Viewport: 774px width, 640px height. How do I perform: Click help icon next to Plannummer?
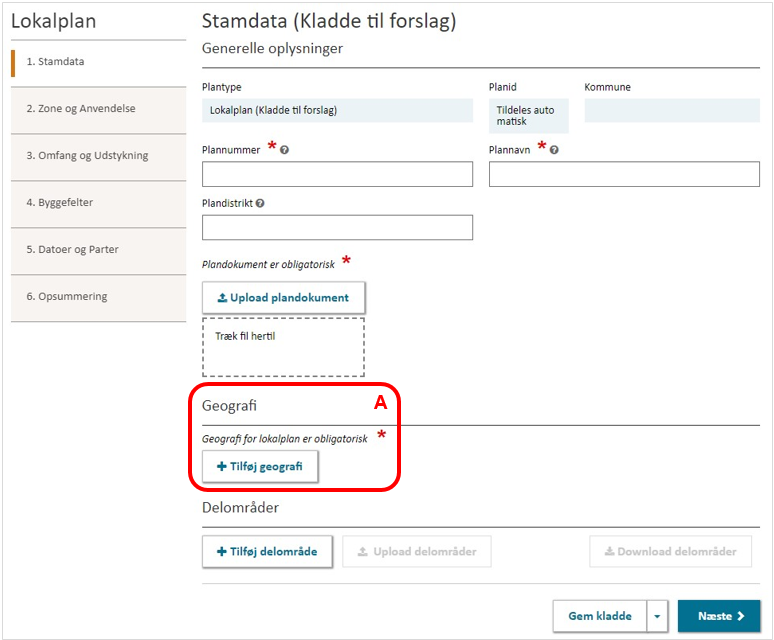tap(285, 150)
